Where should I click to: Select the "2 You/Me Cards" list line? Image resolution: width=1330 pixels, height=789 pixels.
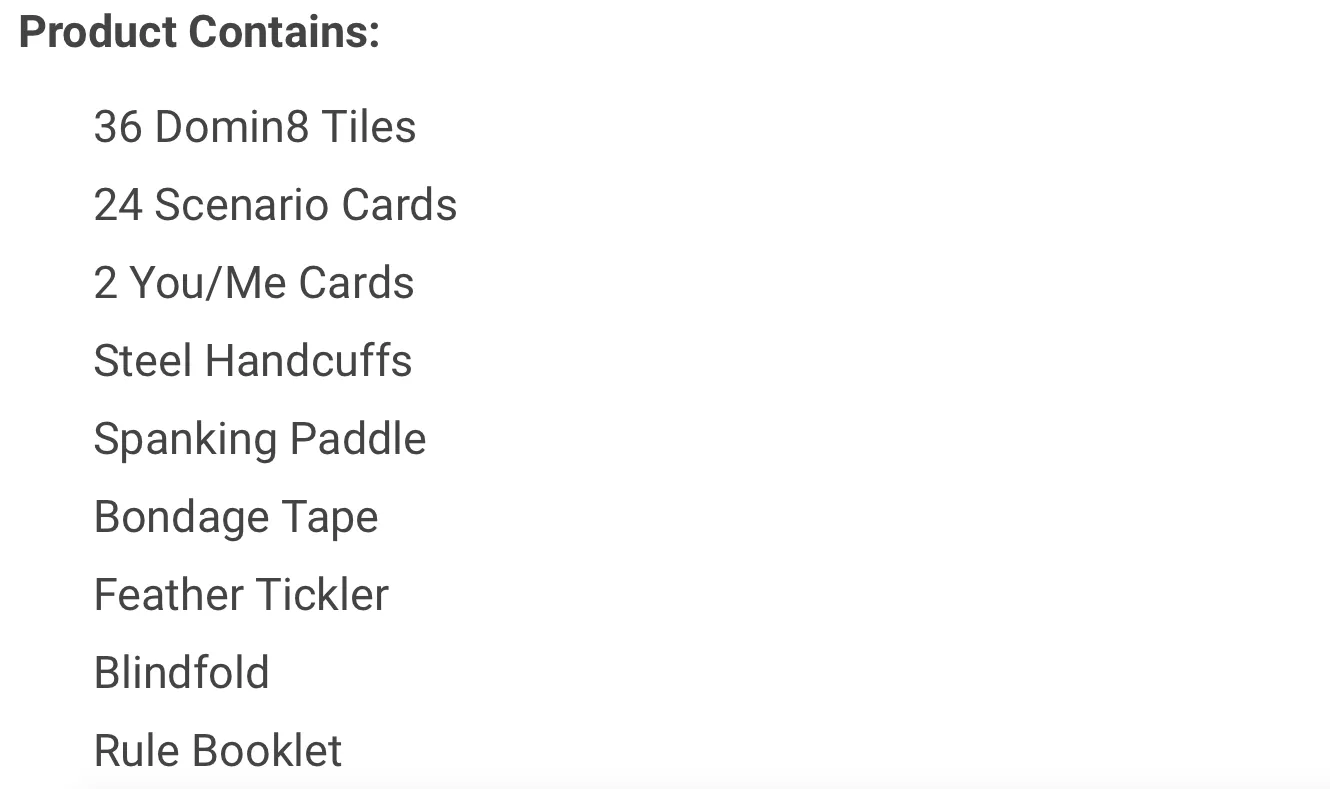pos(254,283)
